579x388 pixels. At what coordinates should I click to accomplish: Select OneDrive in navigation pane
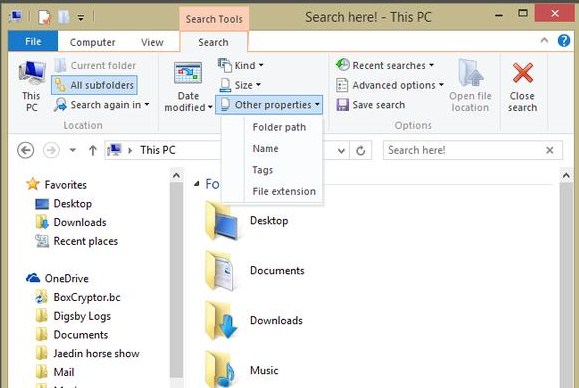point(57,278)
